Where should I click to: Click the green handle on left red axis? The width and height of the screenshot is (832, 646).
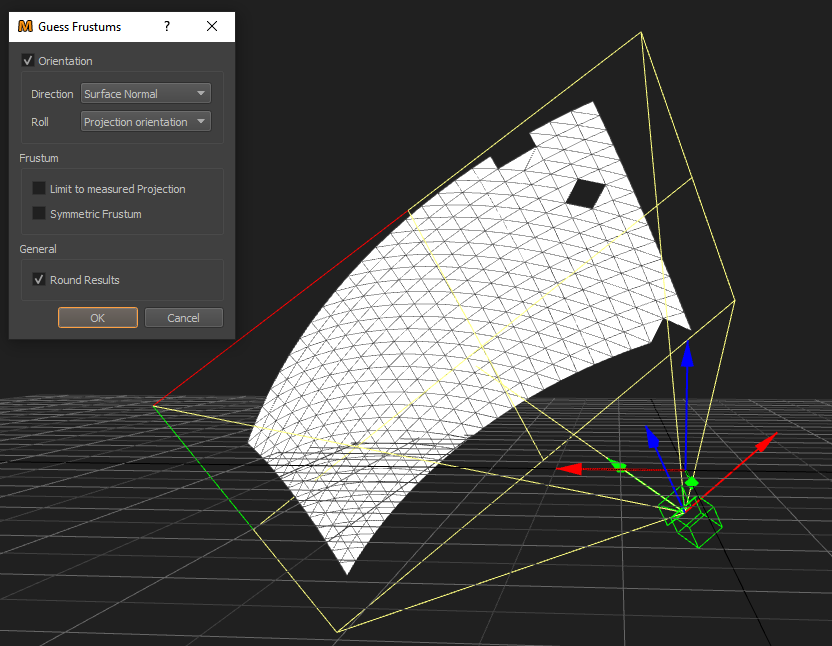pyautogui.click(x=619, y=464)
